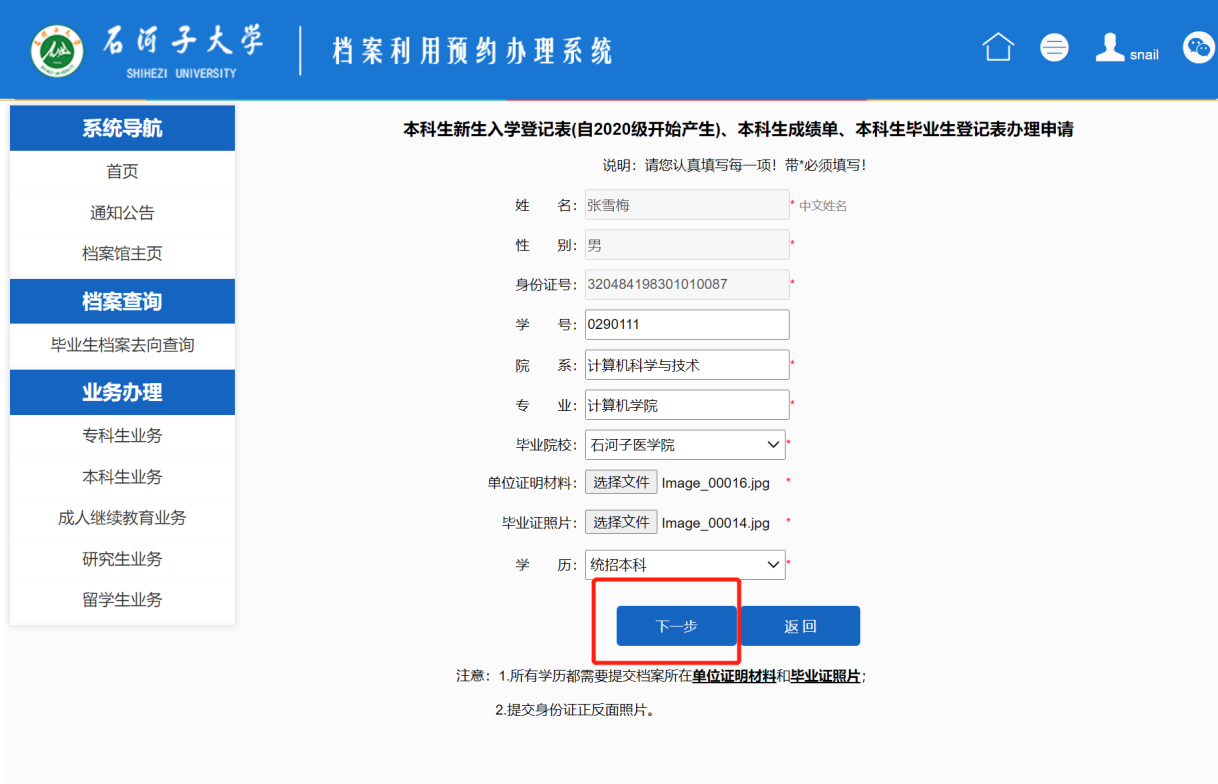
Task: Open the WeChat icon in header
Action: coord(1198,47)
